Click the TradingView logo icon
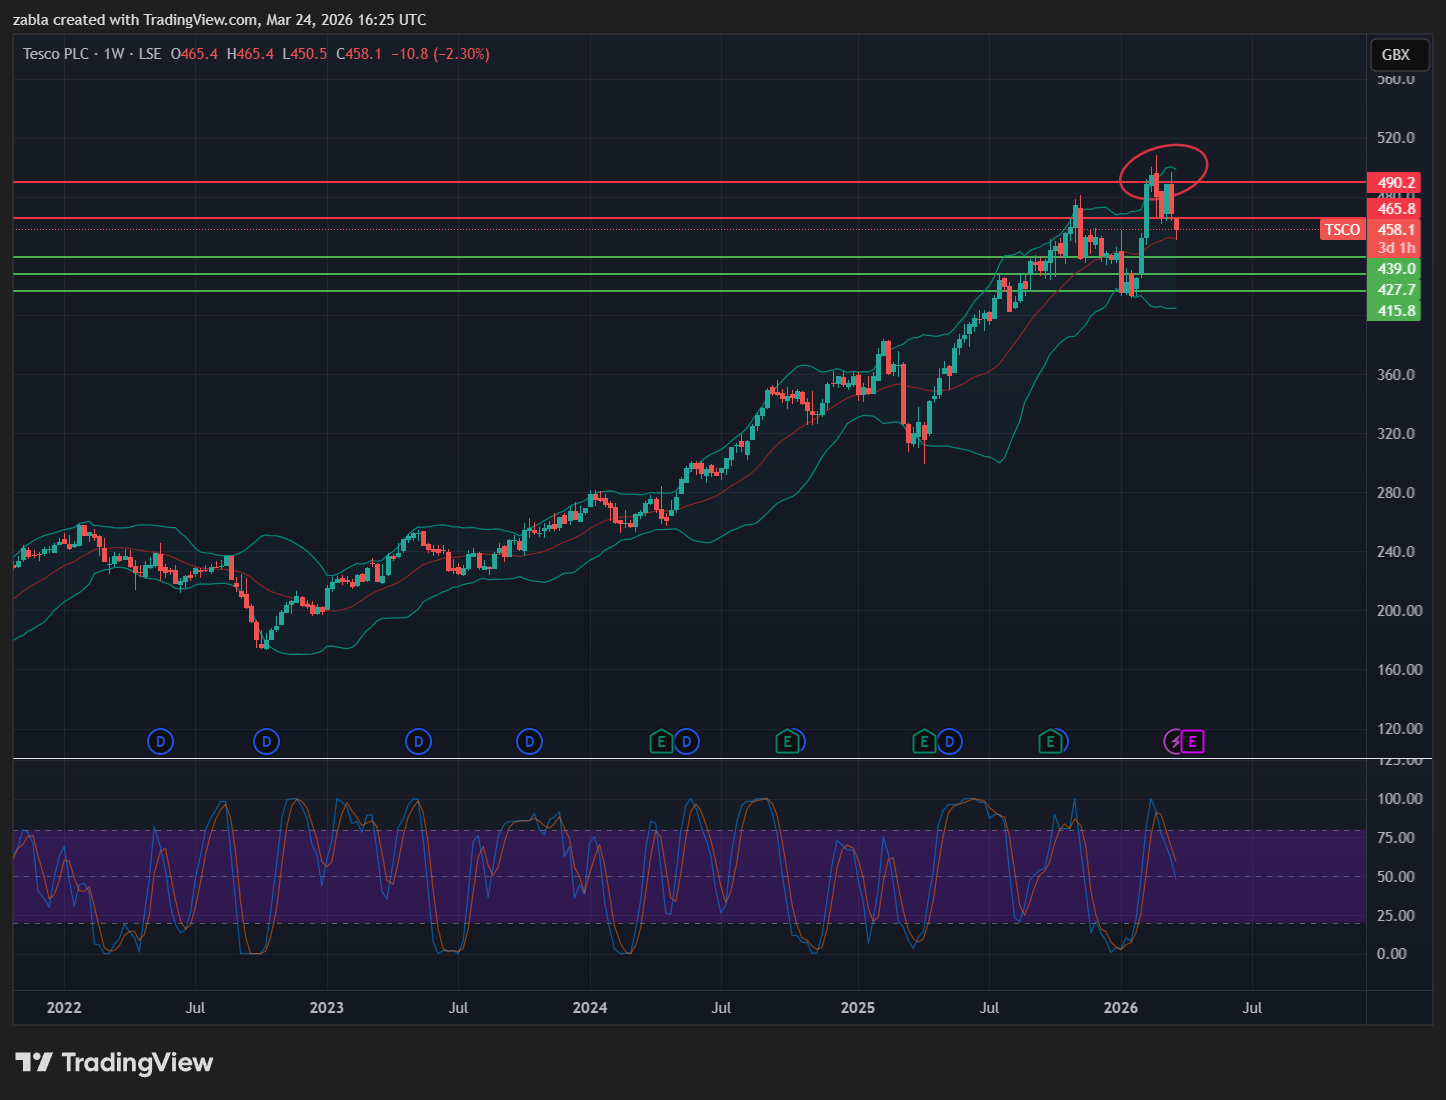 (33, 1062)
